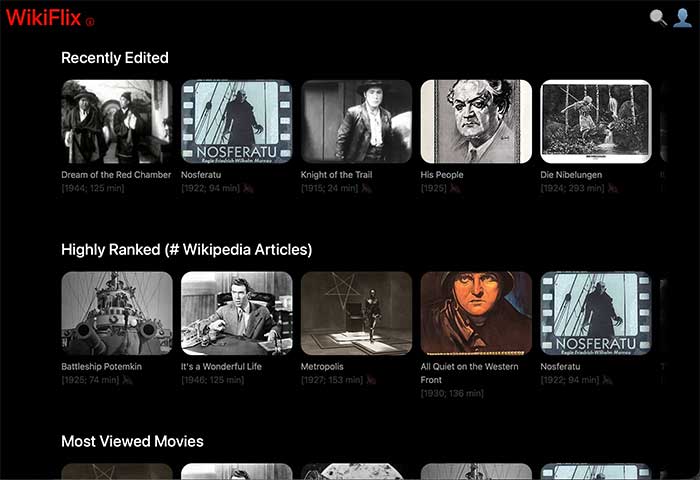Click the silent-film icon beside His People [1925]
Image resolution: width=700 pixels, height=480 pixels.
click(x=455, y=188)
